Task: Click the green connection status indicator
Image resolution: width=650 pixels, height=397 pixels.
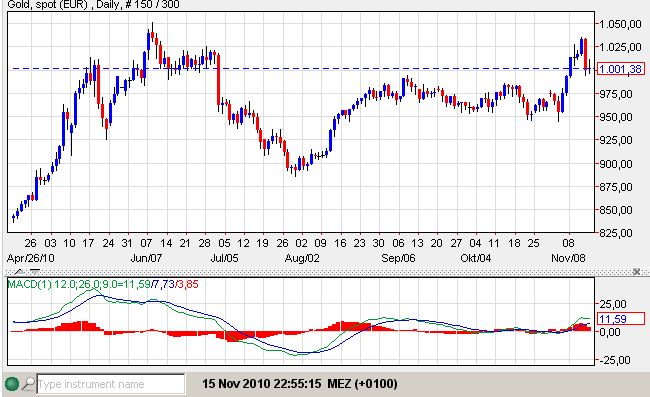Action: pos(12,384)
